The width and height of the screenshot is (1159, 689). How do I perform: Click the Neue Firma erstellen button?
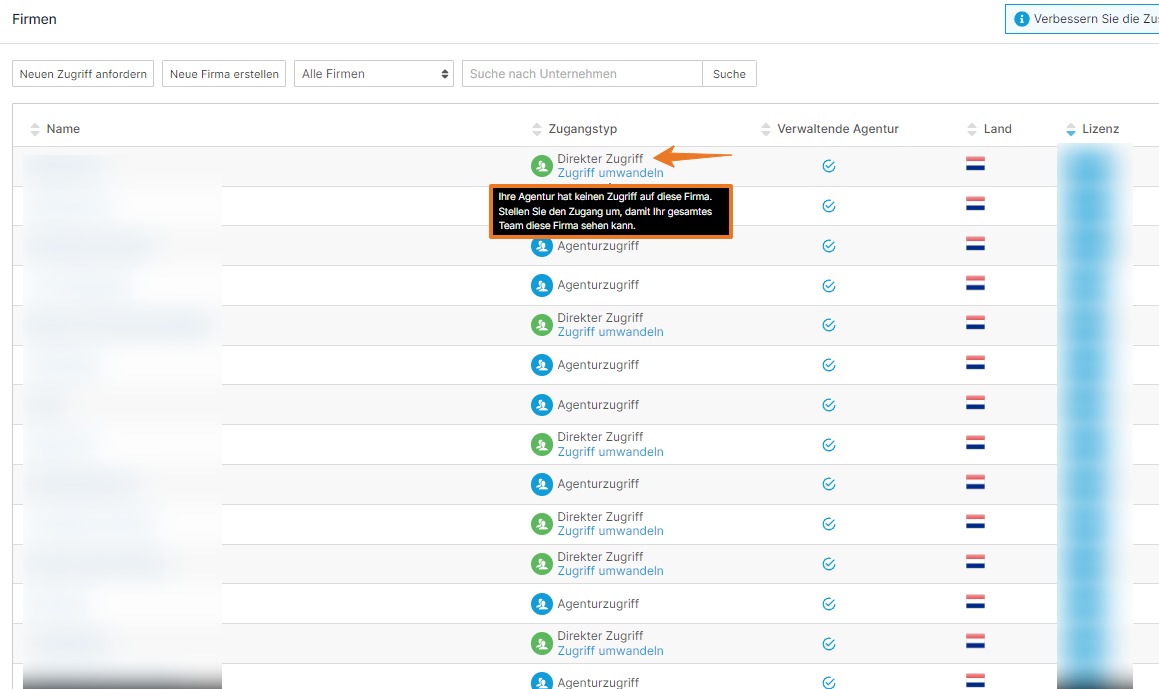[224, 74]
